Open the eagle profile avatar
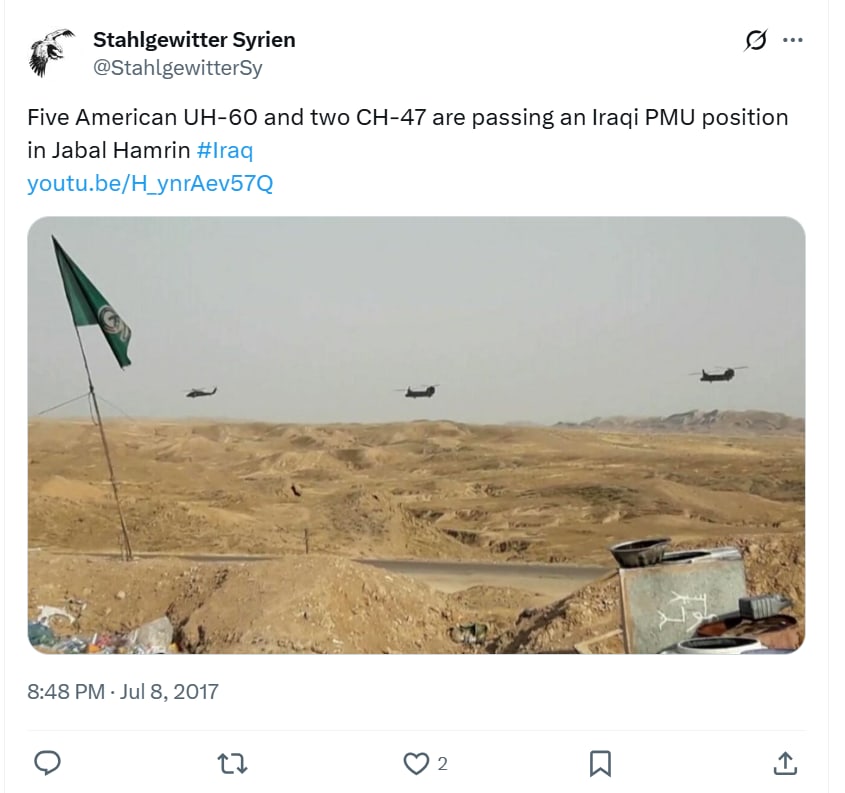Viewport: 845px width, 793px height. 52,54
